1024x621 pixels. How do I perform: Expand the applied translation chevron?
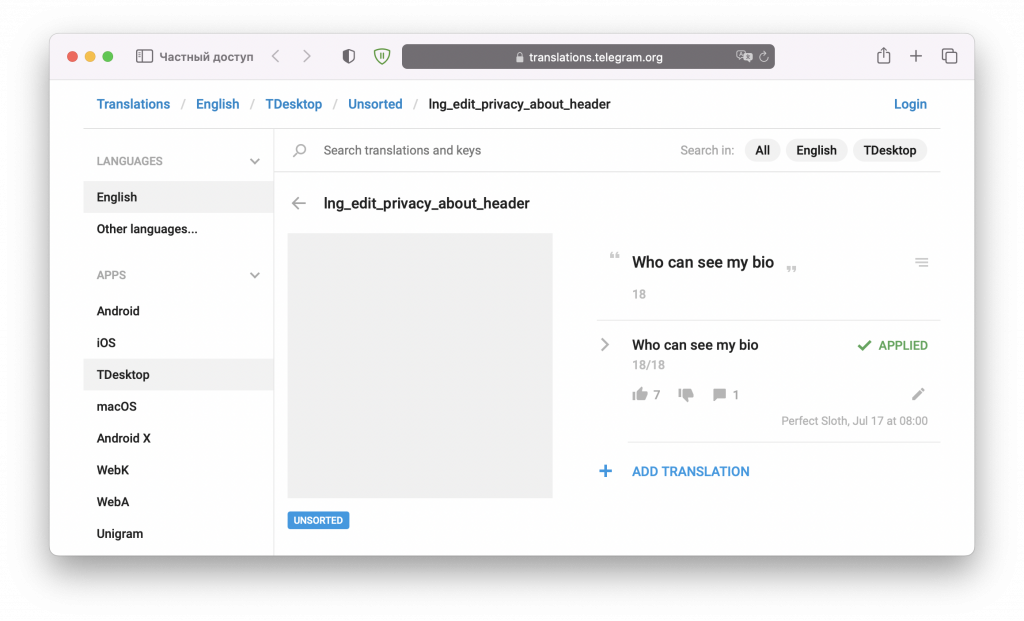(x=605, y=345)
